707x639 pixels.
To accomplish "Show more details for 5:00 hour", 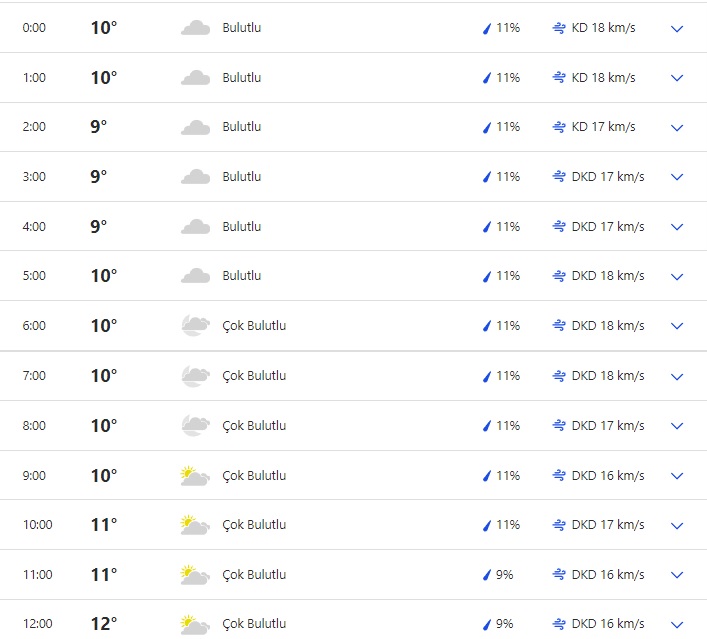I will pos(677,276).
